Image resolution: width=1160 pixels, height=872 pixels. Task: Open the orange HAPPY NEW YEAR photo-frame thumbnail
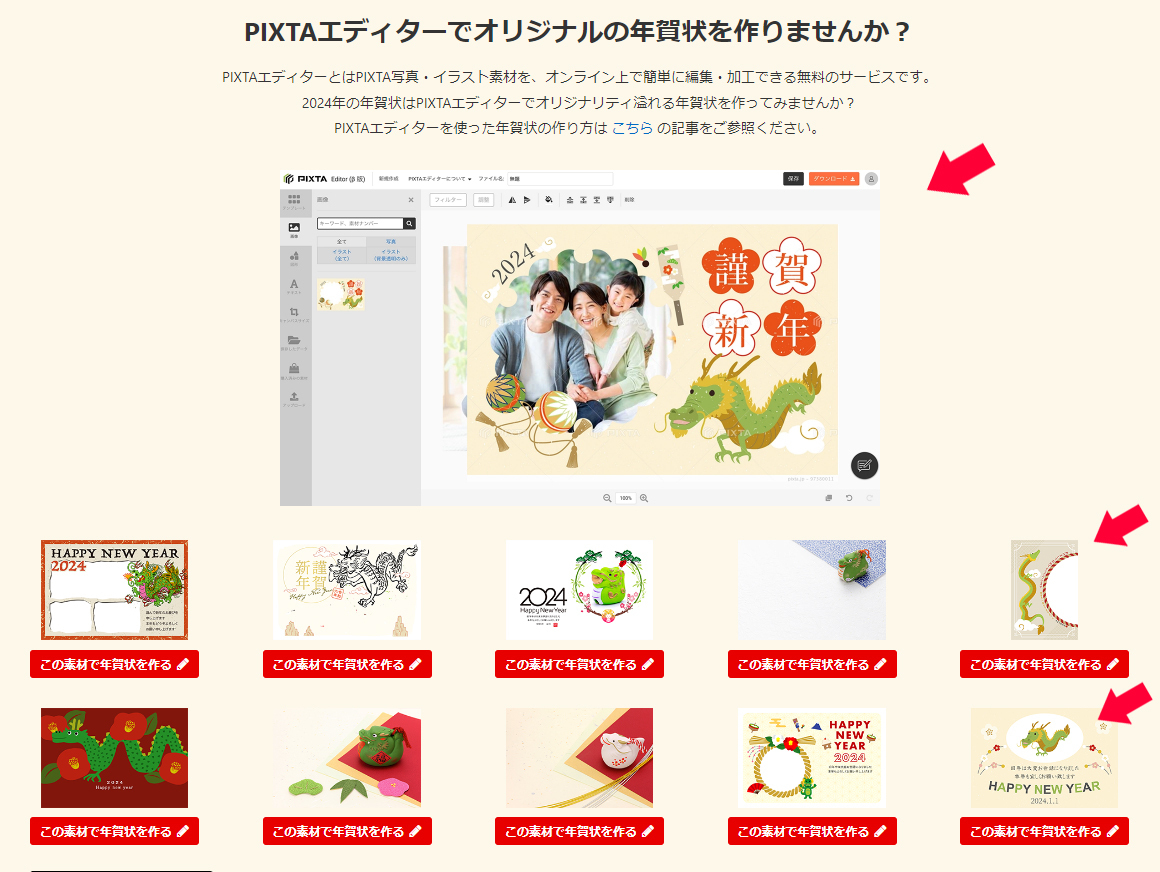[114, 589]
